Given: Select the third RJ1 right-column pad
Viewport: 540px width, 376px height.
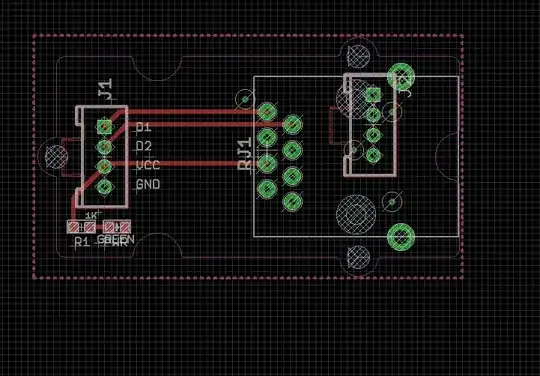Looking at the screenshot, I should tap(292, 176).
